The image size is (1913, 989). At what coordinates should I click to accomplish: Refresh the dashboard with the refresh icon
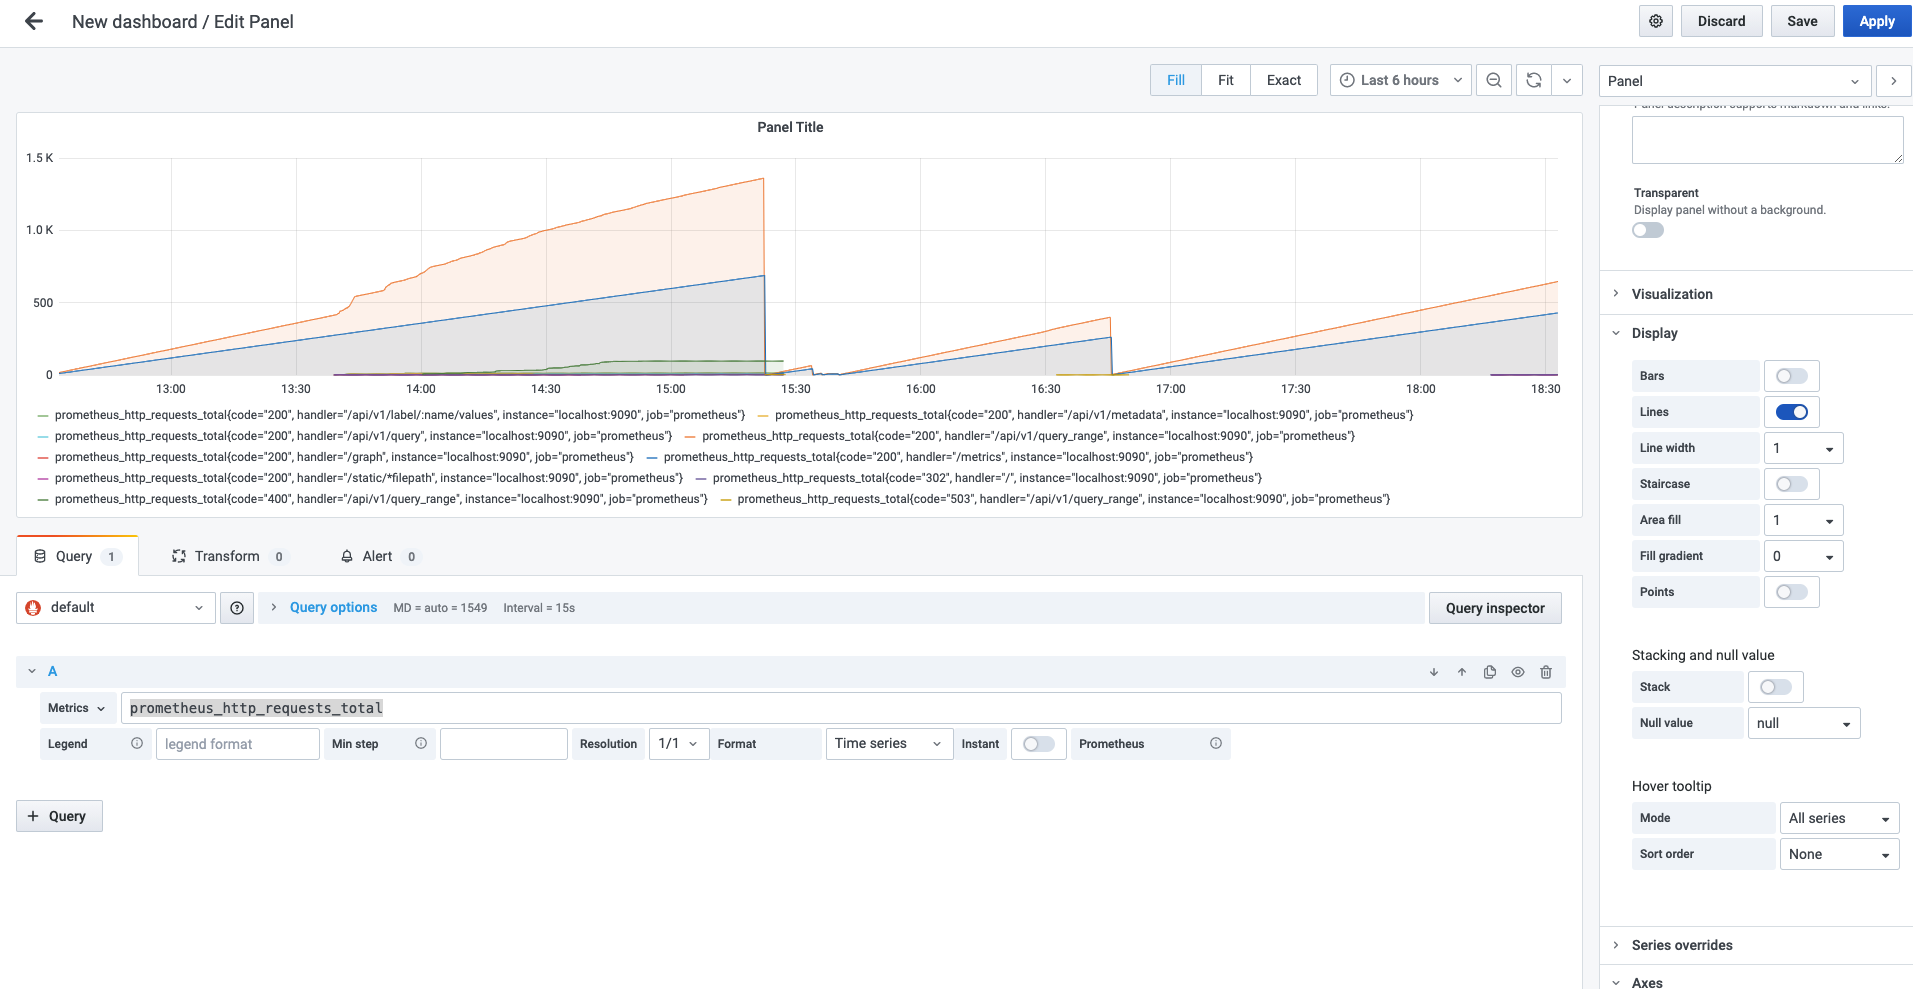pos(1534,80)
